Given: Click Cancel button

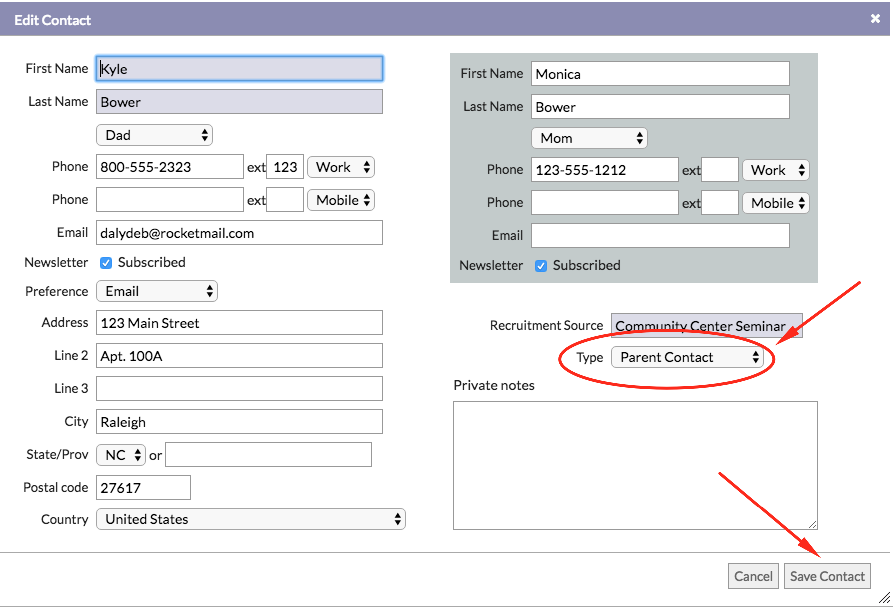Looking at the screenshot, I should tap(753, 576).
